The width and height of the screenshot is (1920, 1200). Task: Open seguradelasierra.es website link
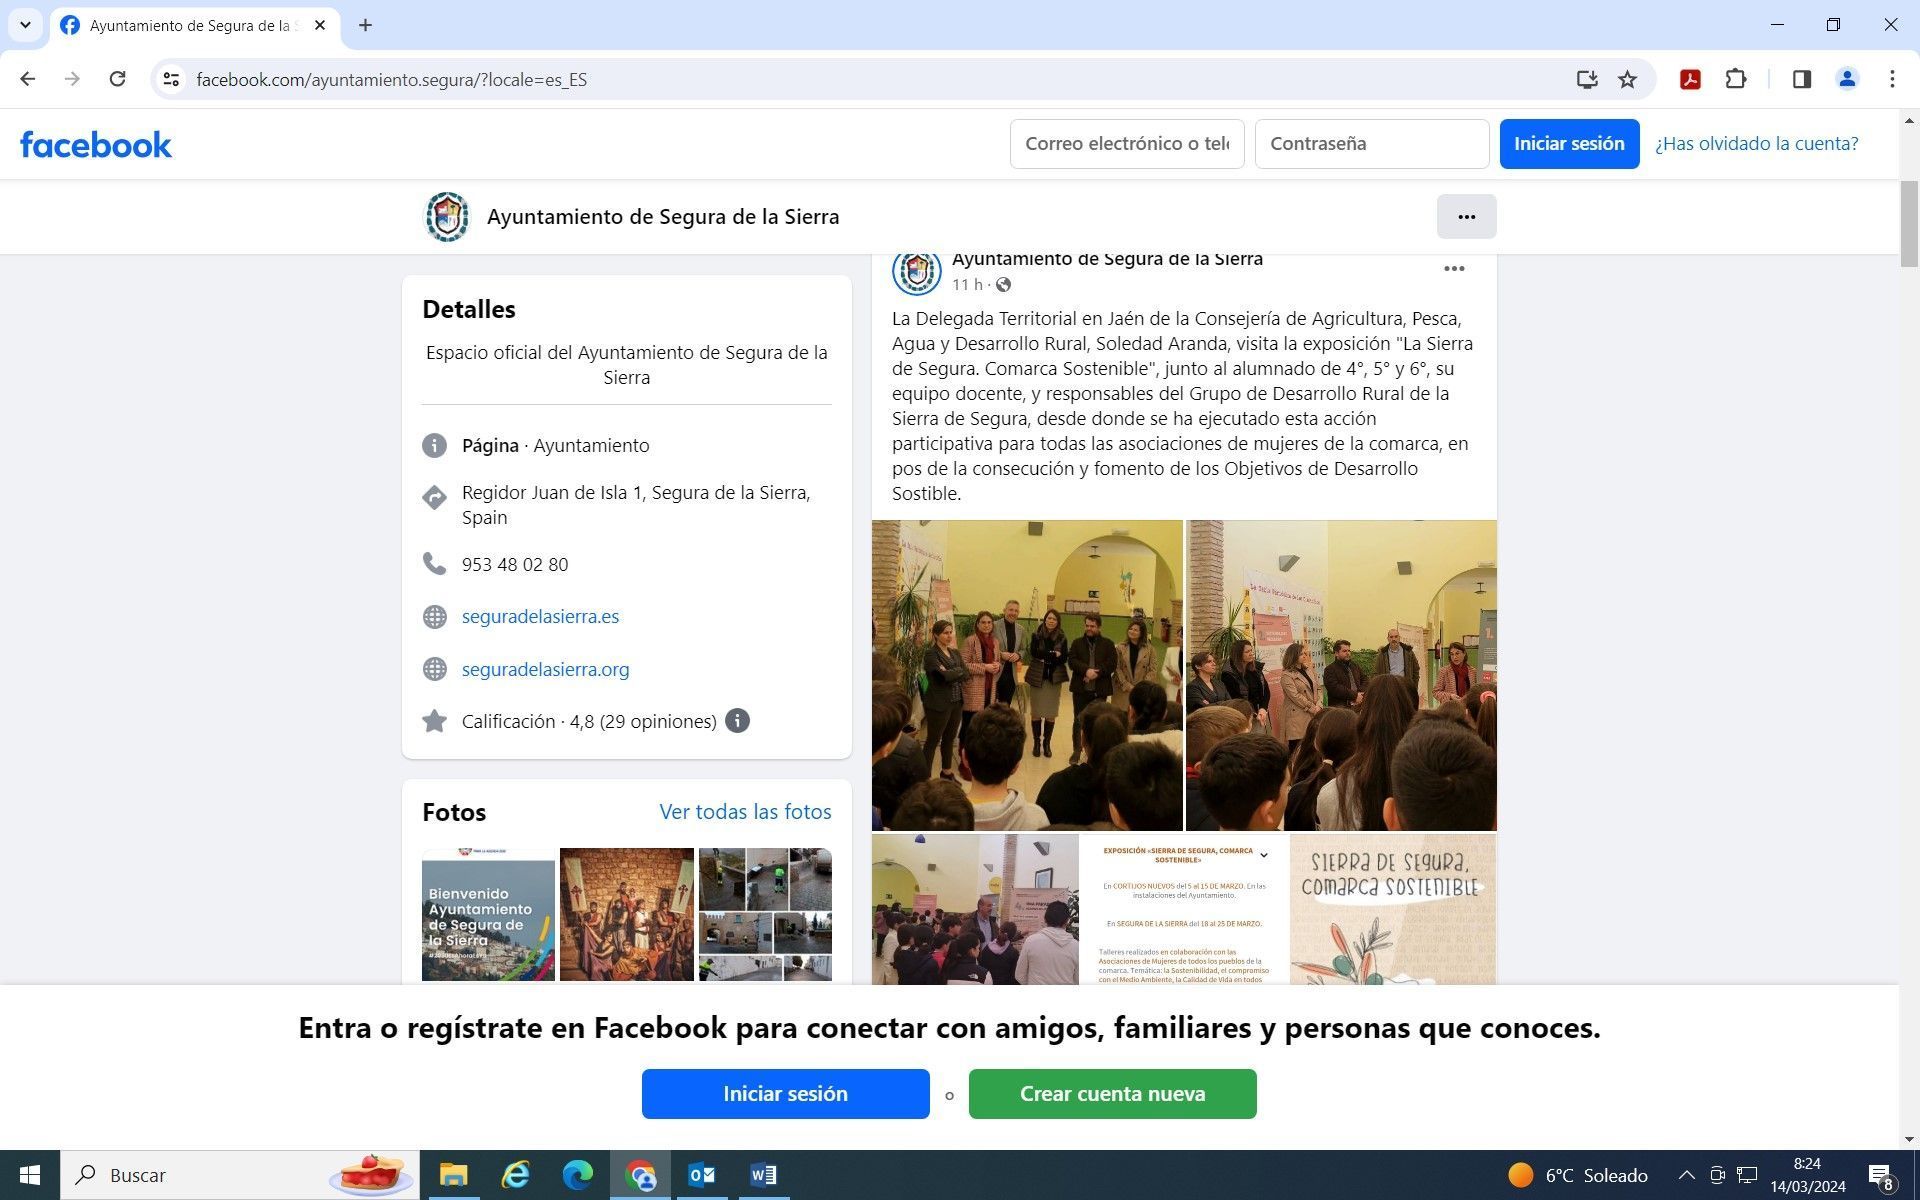(x=540, y=617)
